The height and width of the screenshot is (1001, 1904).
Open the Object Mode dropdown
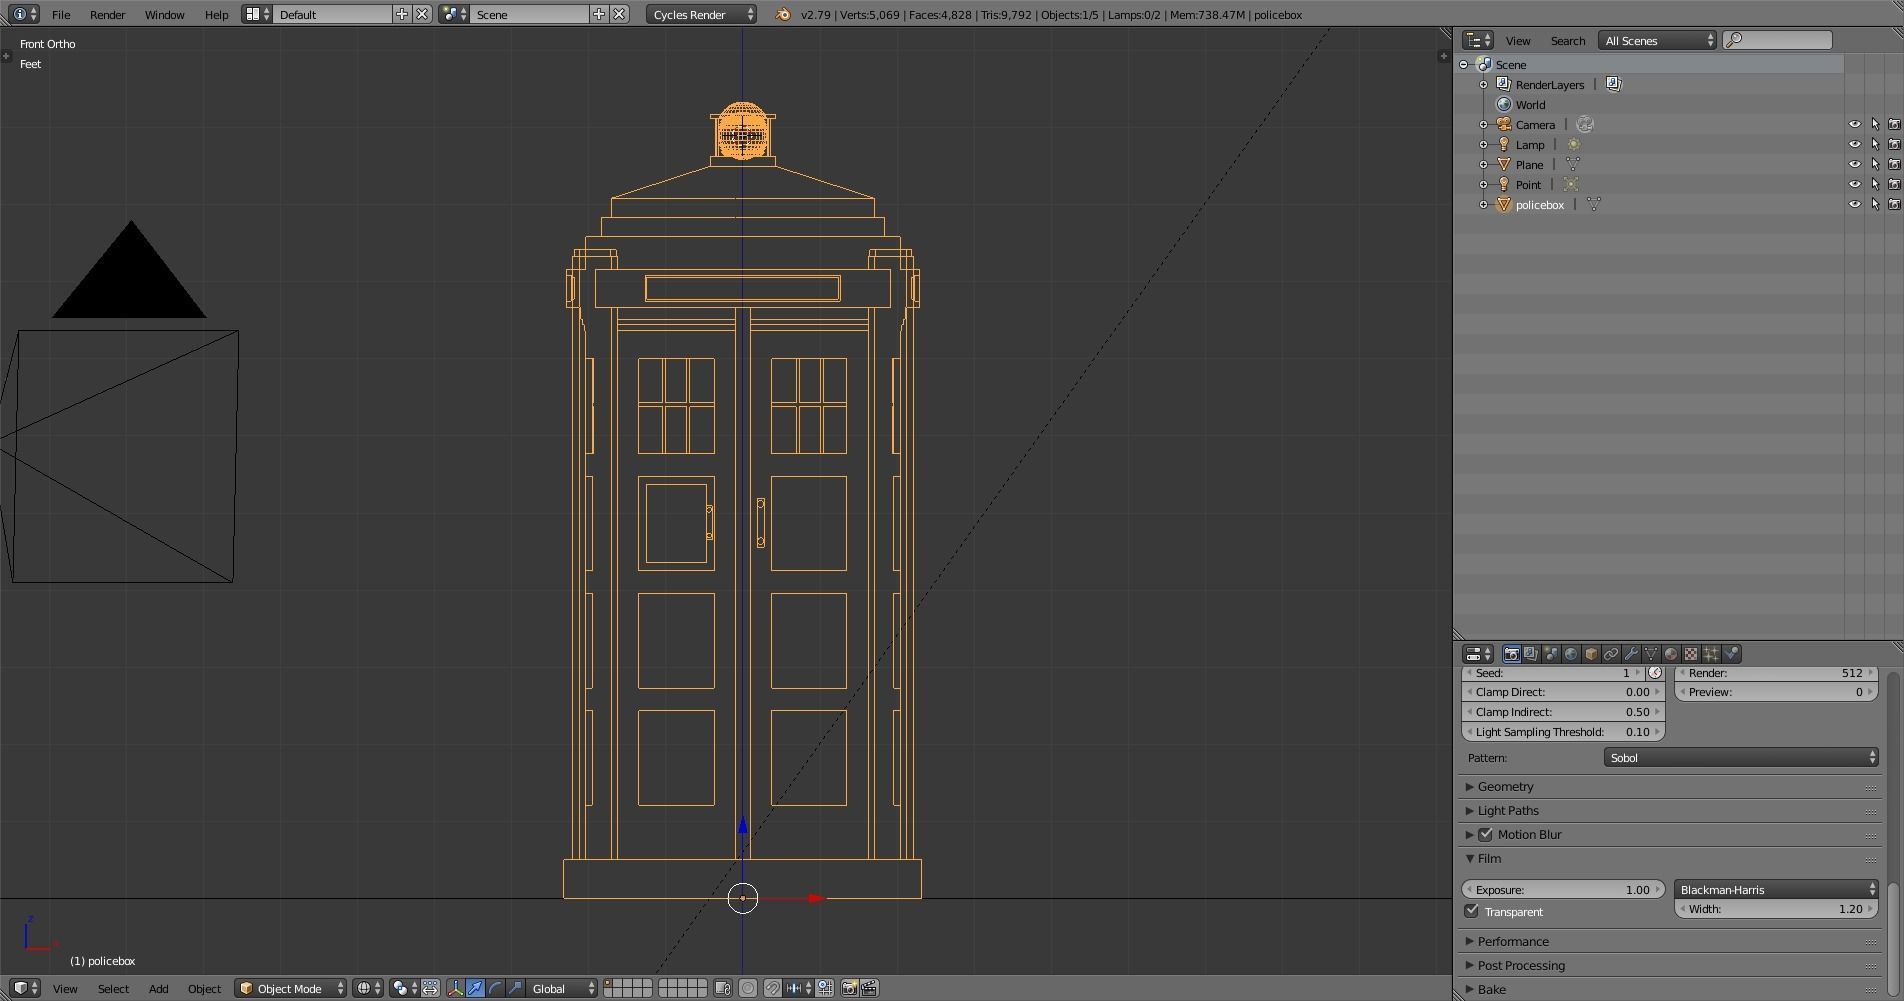pyautogui.click(x=291, y=989)
